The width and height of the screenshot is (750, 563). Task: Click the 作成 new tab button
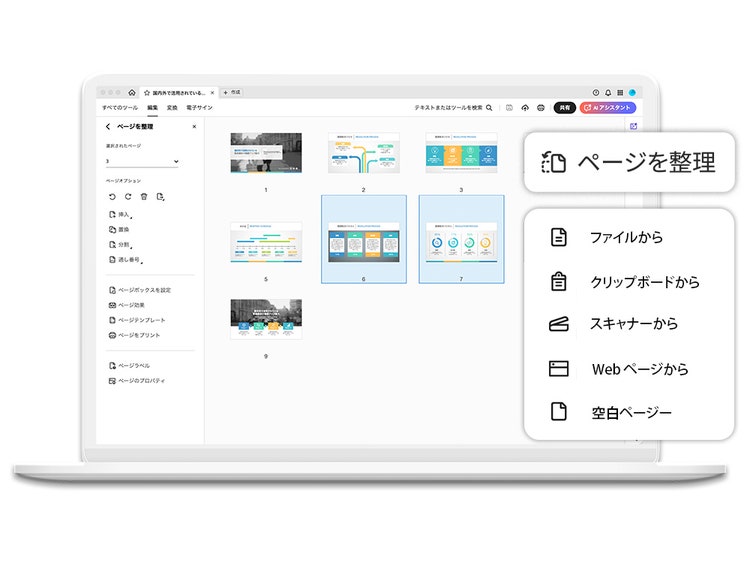coord(232,92)
